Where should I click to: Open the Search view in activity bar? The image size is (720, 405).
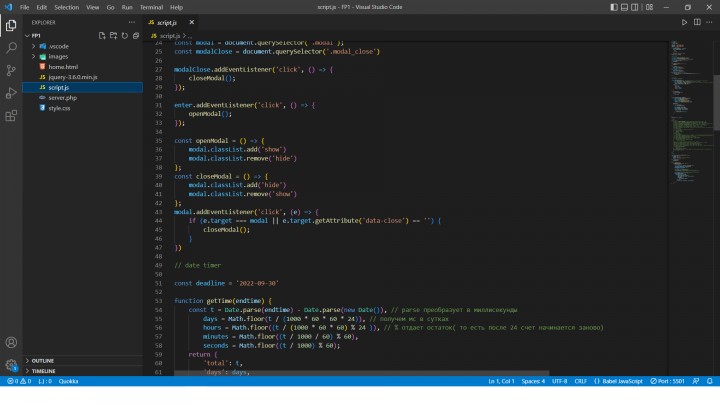click(11, 48)
